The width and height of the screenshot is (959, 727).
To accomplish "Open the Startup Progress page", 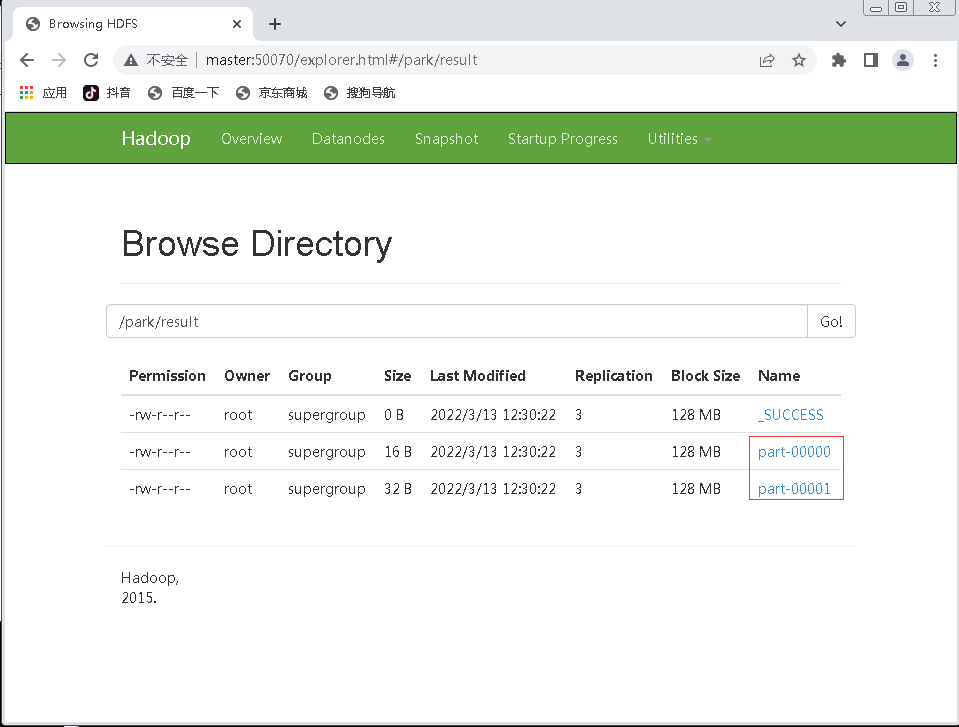I will click(563, 139).
